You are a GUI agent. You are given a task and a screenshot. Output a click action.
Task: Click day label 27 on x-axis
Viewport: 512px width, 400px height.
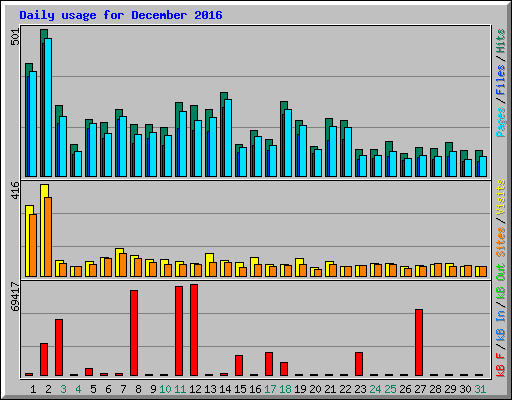click(x=420, y=389)
